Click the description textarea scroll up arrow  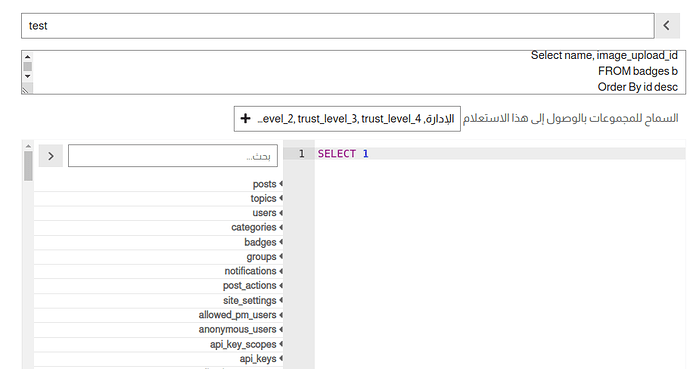click(x=27, y=57)
